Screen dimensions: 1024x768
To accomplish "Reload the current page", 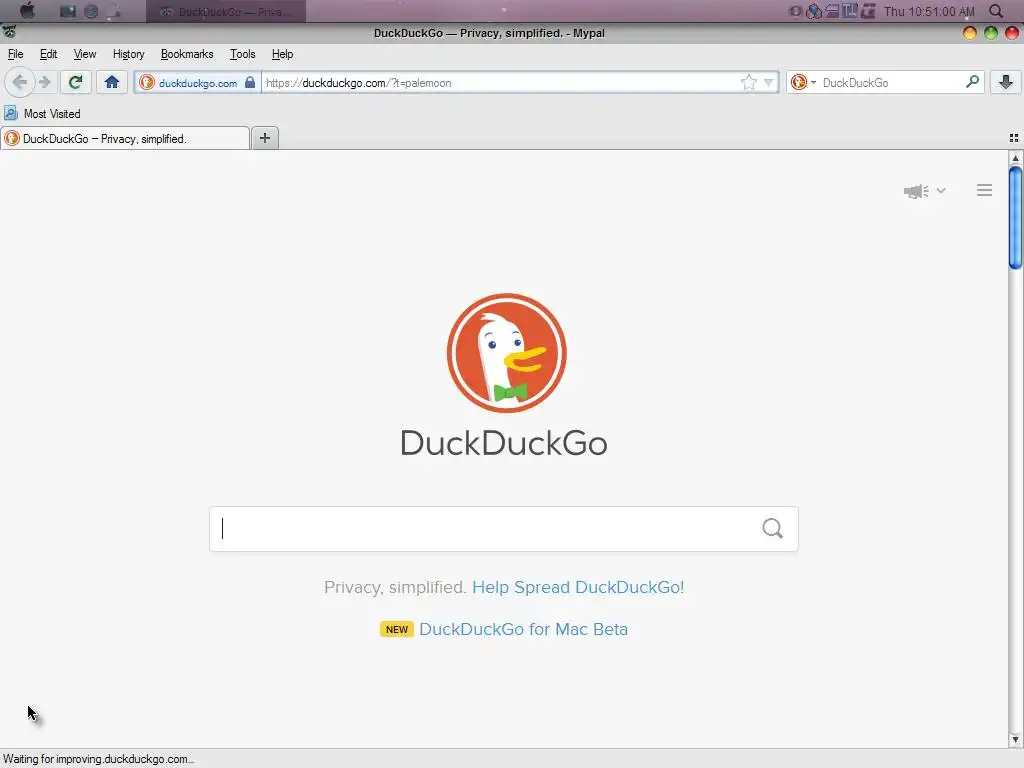I will click(x=75, y=82).
